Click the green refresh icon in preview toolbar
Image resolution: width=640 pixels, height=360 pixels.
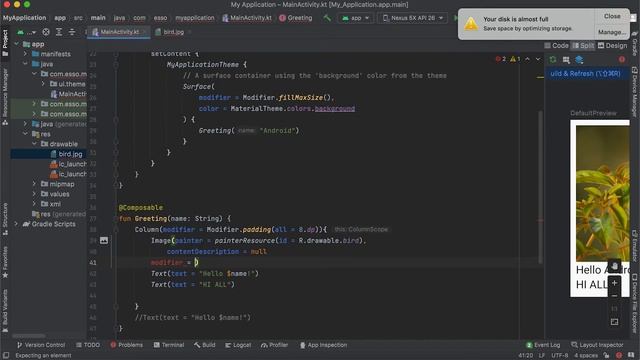point(553,60)
